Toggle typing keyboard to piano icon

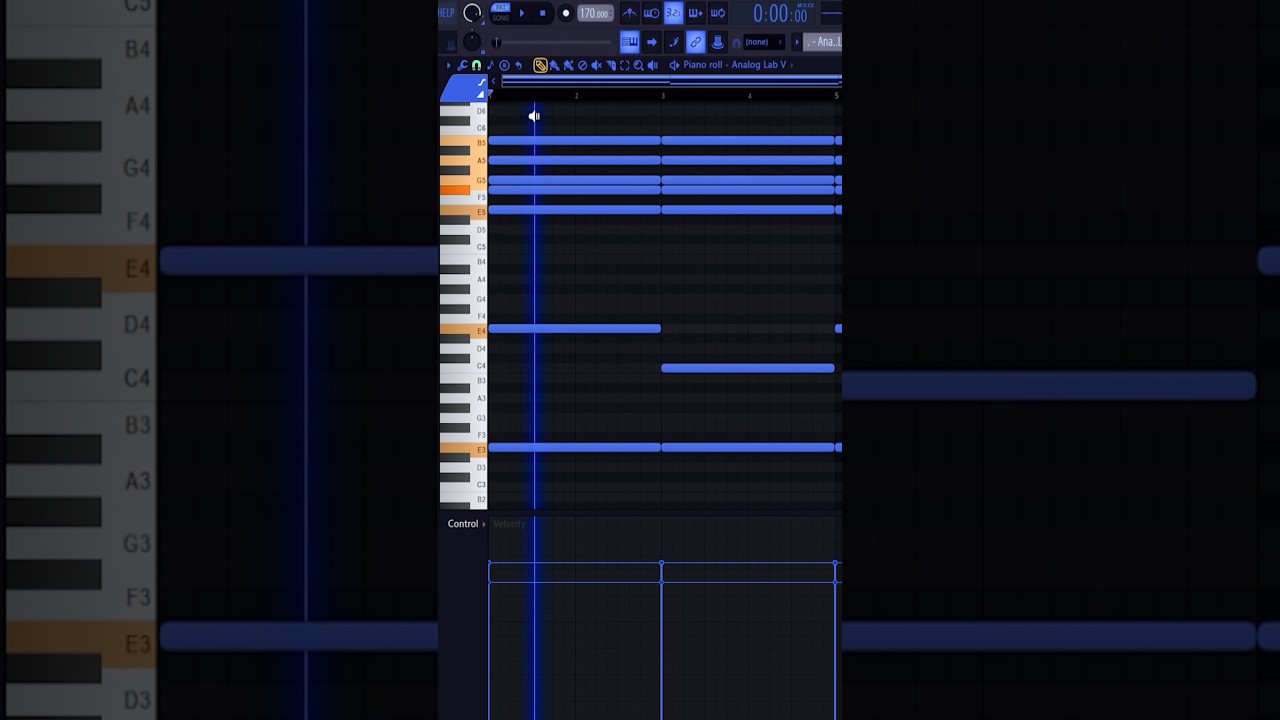pyautogui.click(x=630, y=41)
